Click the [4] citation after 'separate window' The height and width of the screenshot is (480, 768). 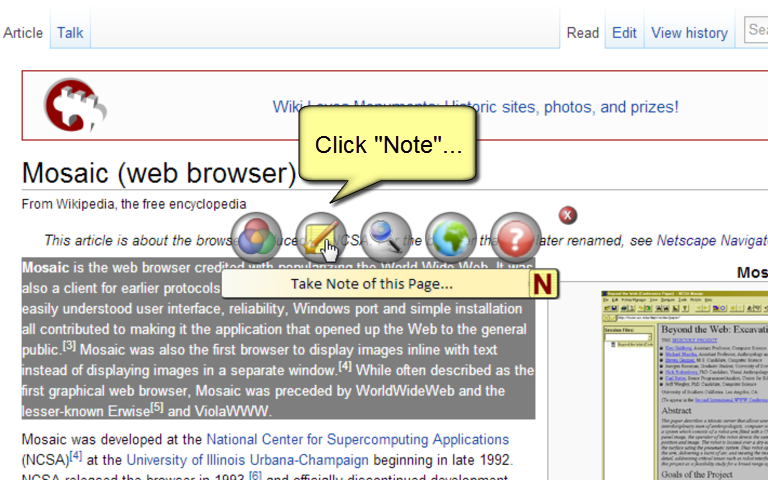click(x=345, y=366)
